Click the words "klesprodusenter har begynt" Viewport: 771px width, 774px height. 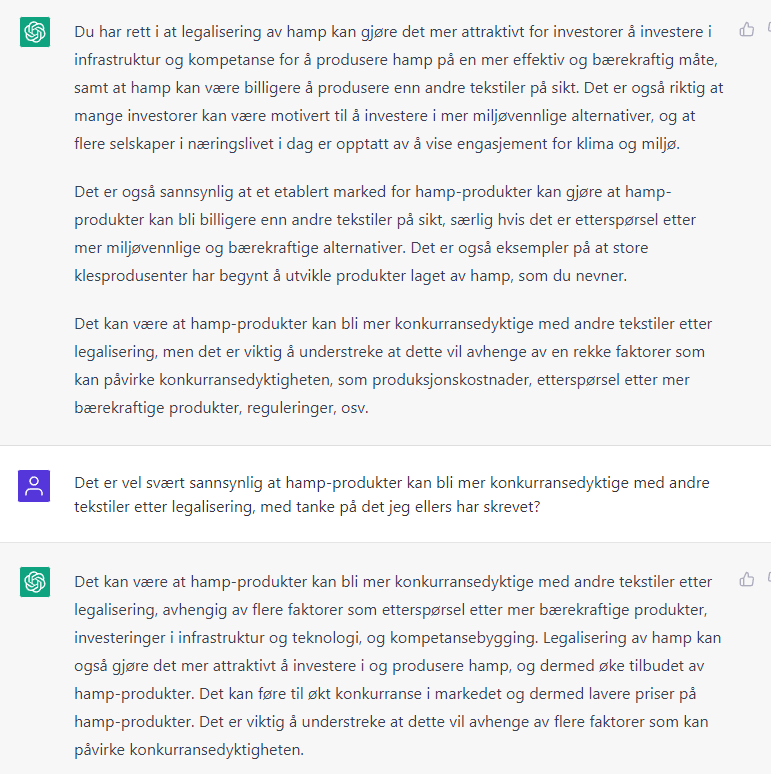(x=171, y=275)
